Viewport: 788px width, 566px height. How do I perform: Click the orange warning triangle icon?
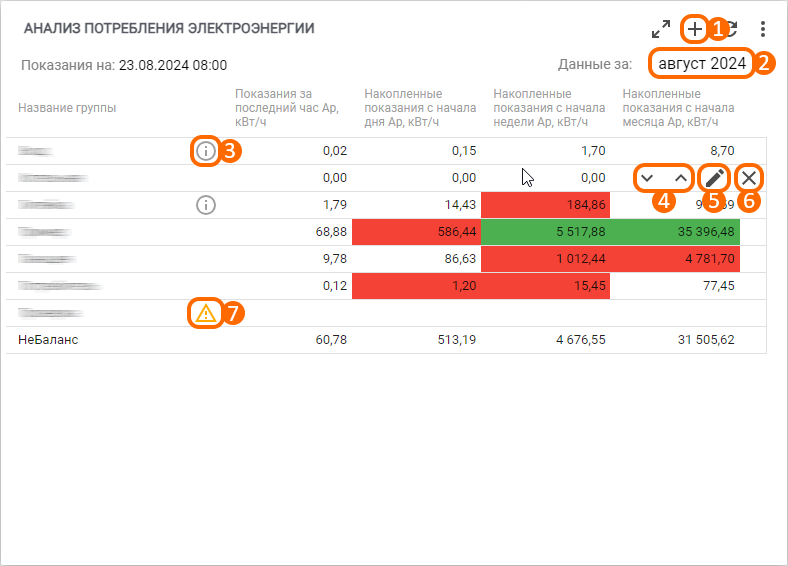[x=206, y=313]
